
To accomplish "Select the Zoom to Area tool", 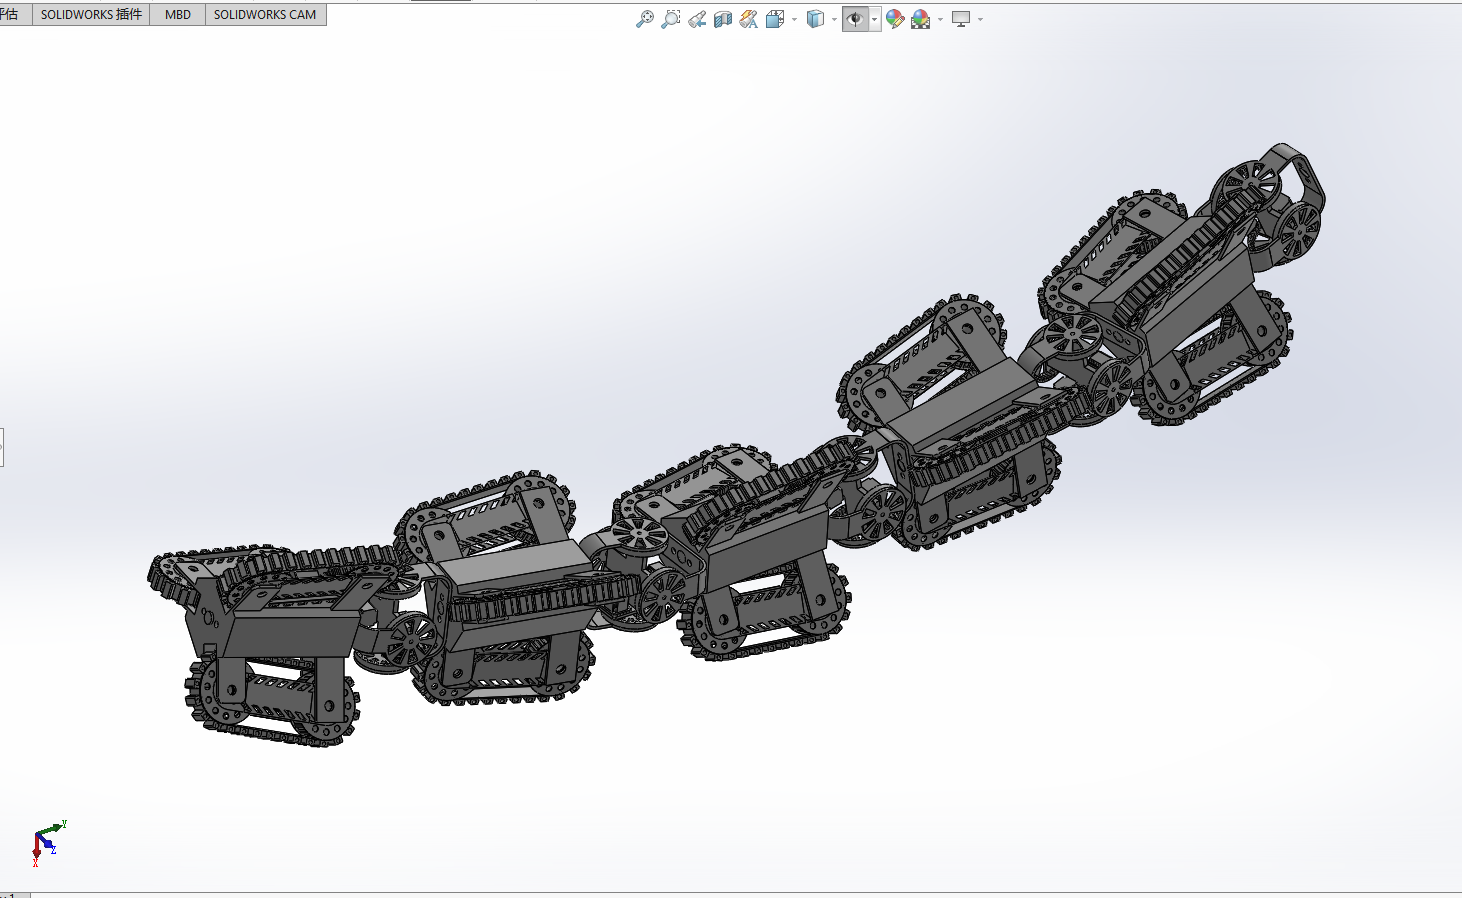I will (671, 19).
